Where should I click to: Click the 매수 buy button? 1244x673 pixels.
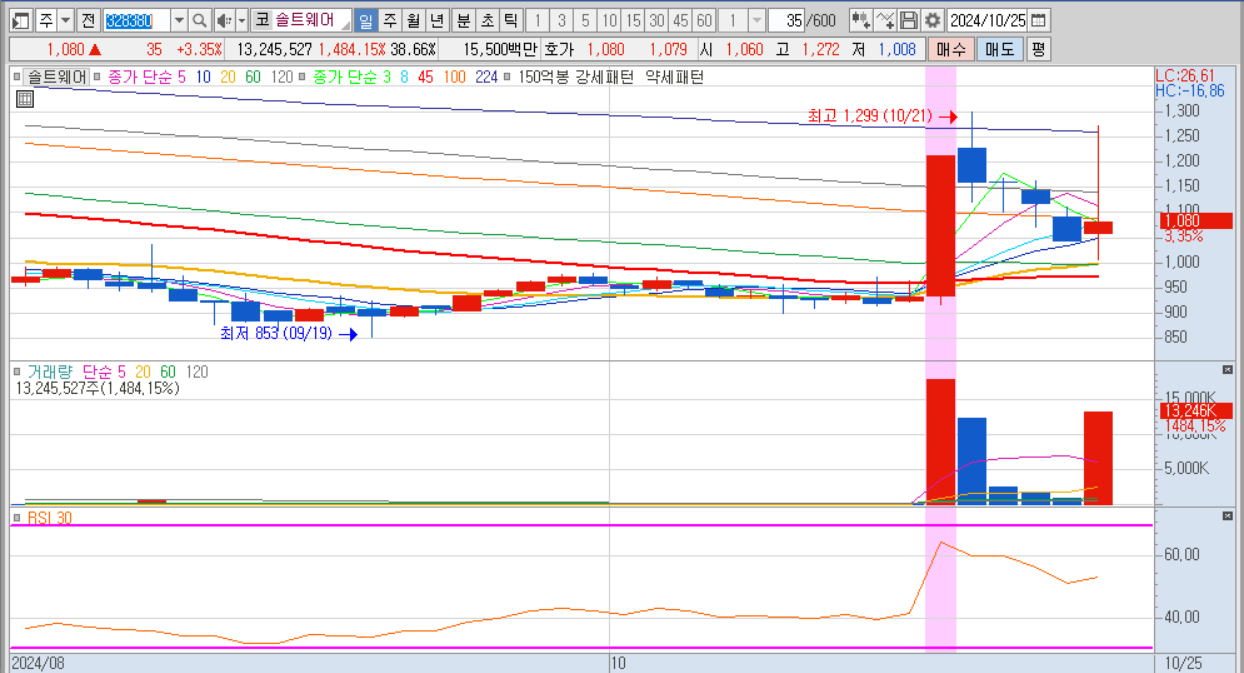pyautogui.click(x=950, y=49)
